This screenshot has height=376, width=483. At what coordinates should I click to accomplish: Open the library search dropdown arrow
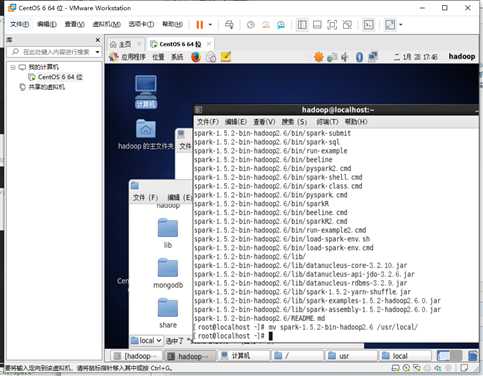coord(97,52)
